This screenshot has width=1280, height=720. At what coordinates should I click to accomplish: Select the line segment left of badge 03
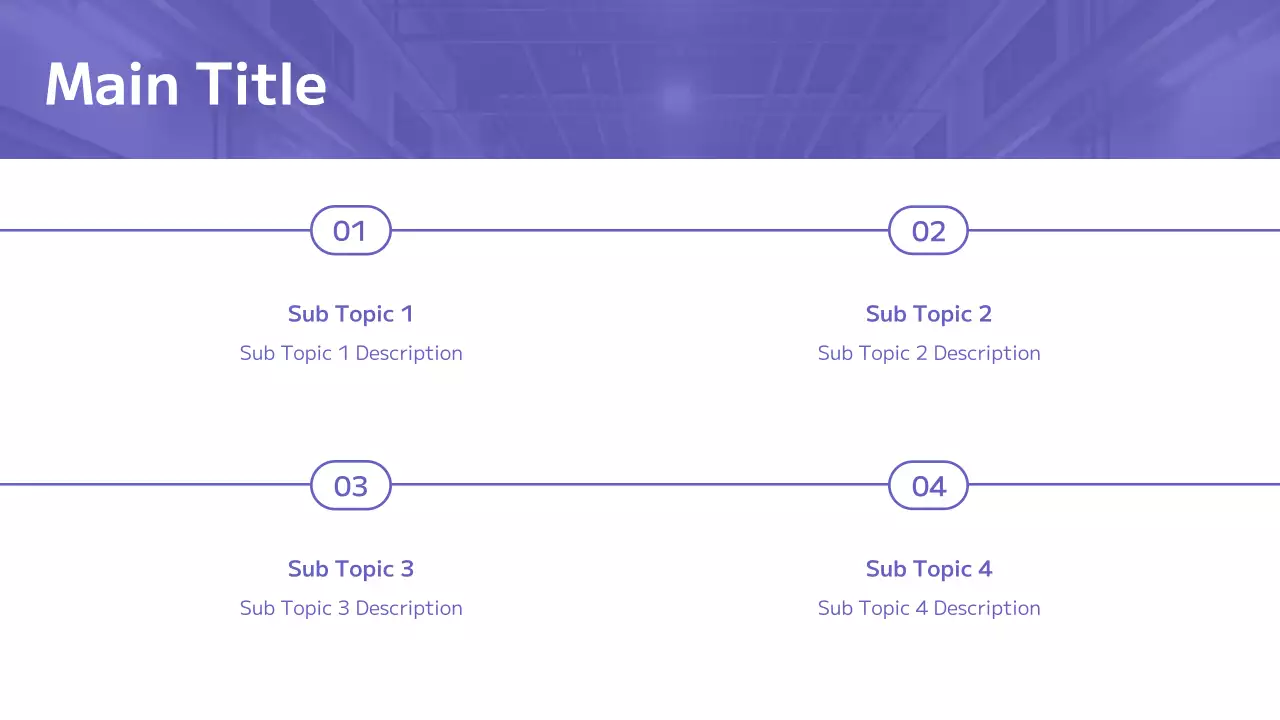(x=155, y=485)
